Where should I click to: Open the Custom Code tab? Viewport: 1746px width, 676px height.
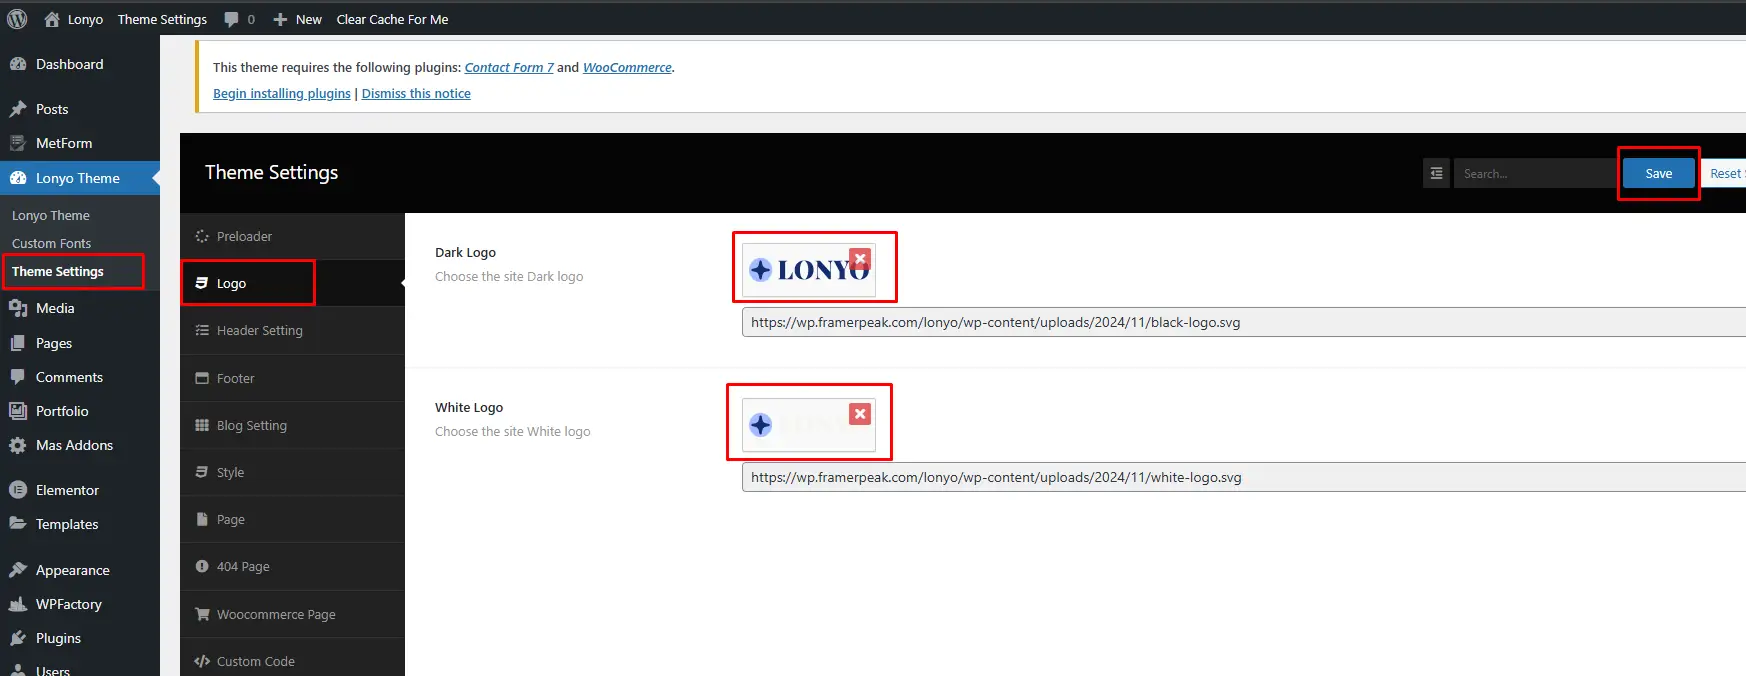[292, 661]
